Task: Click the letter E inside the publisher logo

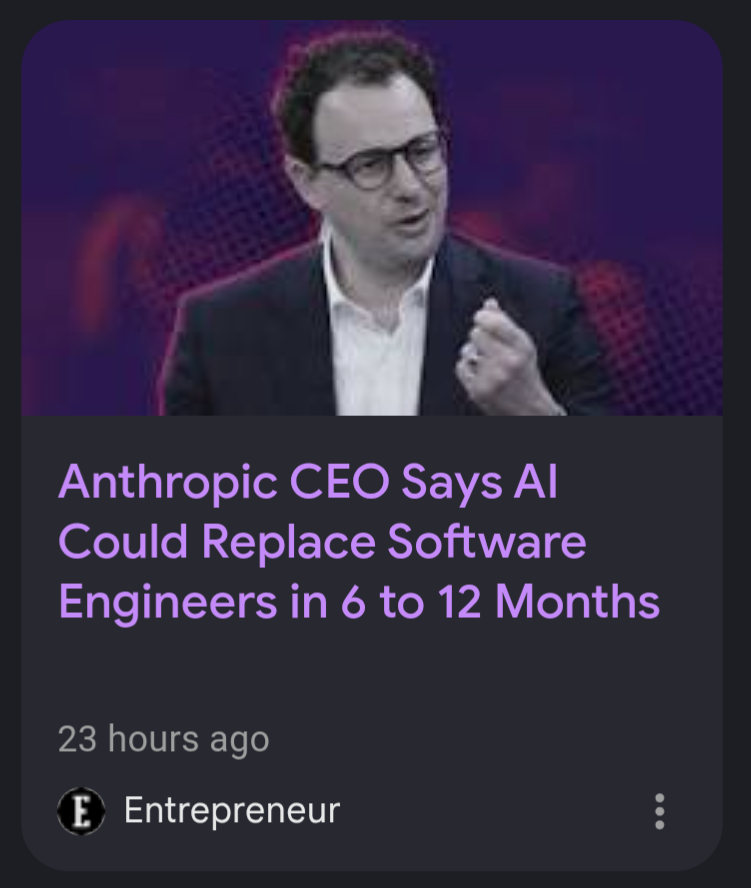Action: click(82, 812)
